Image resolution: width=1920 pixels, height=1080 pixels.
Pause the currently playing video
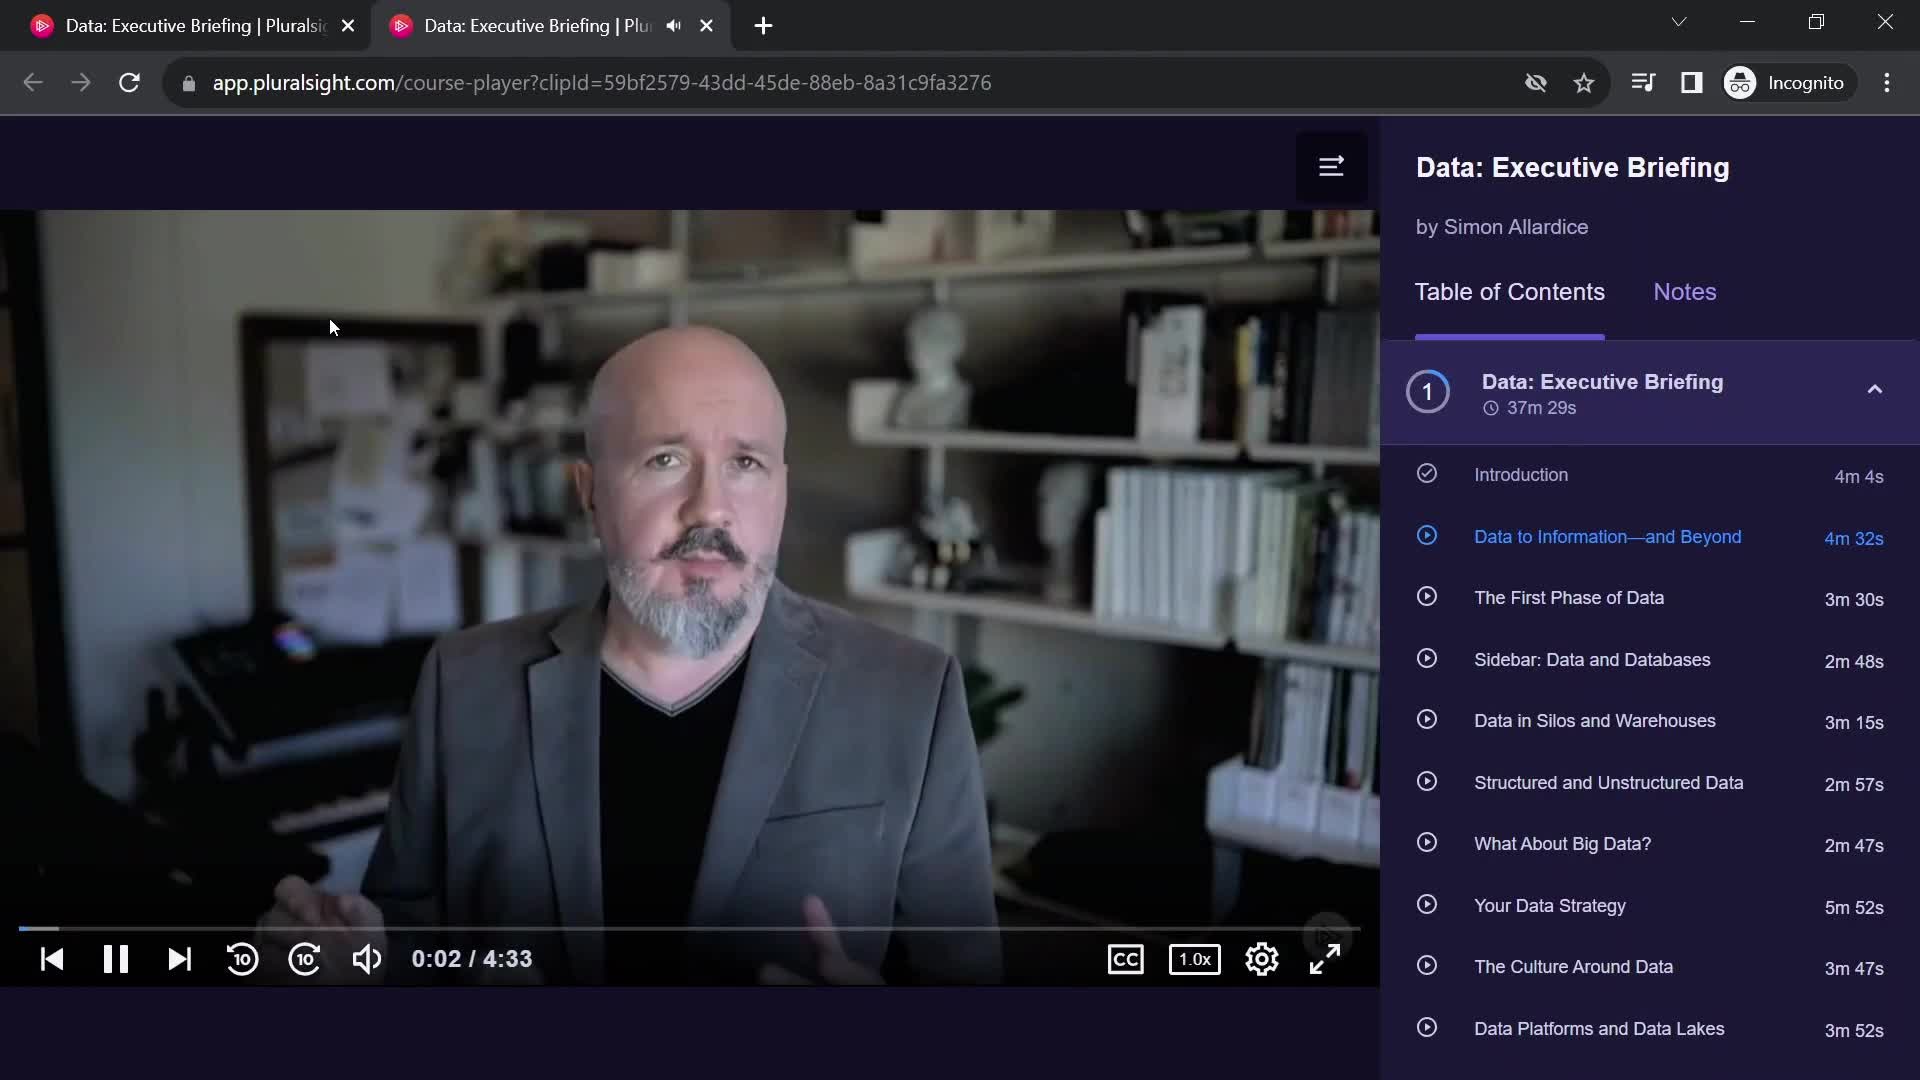coord(116,959)
